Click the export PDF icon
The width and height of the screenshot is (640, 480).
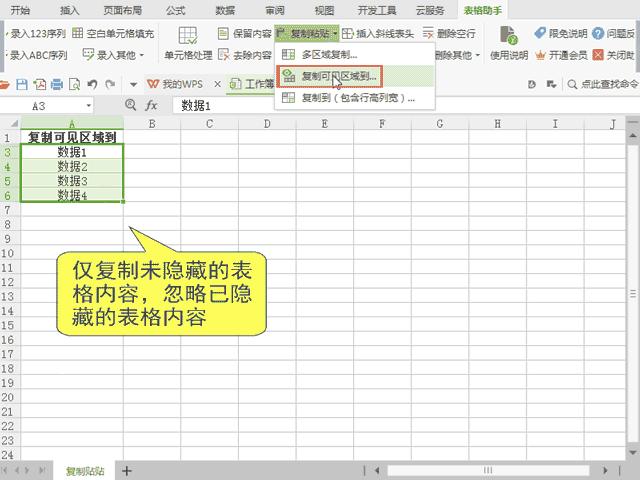[40, 84]
